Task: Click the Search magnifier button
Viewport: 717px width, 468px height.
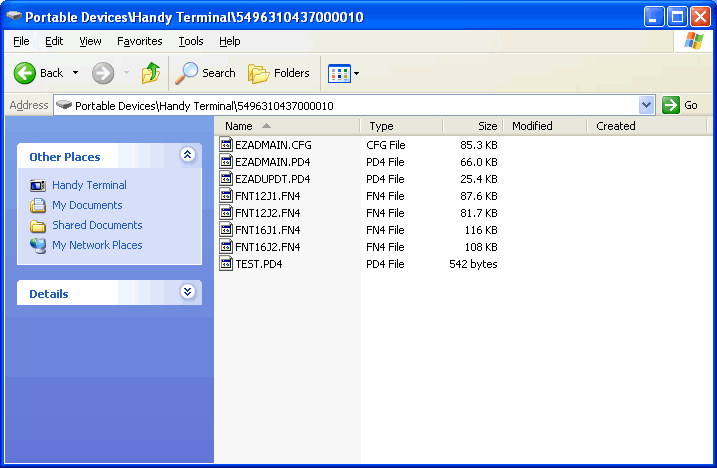Action: [205, 73]
